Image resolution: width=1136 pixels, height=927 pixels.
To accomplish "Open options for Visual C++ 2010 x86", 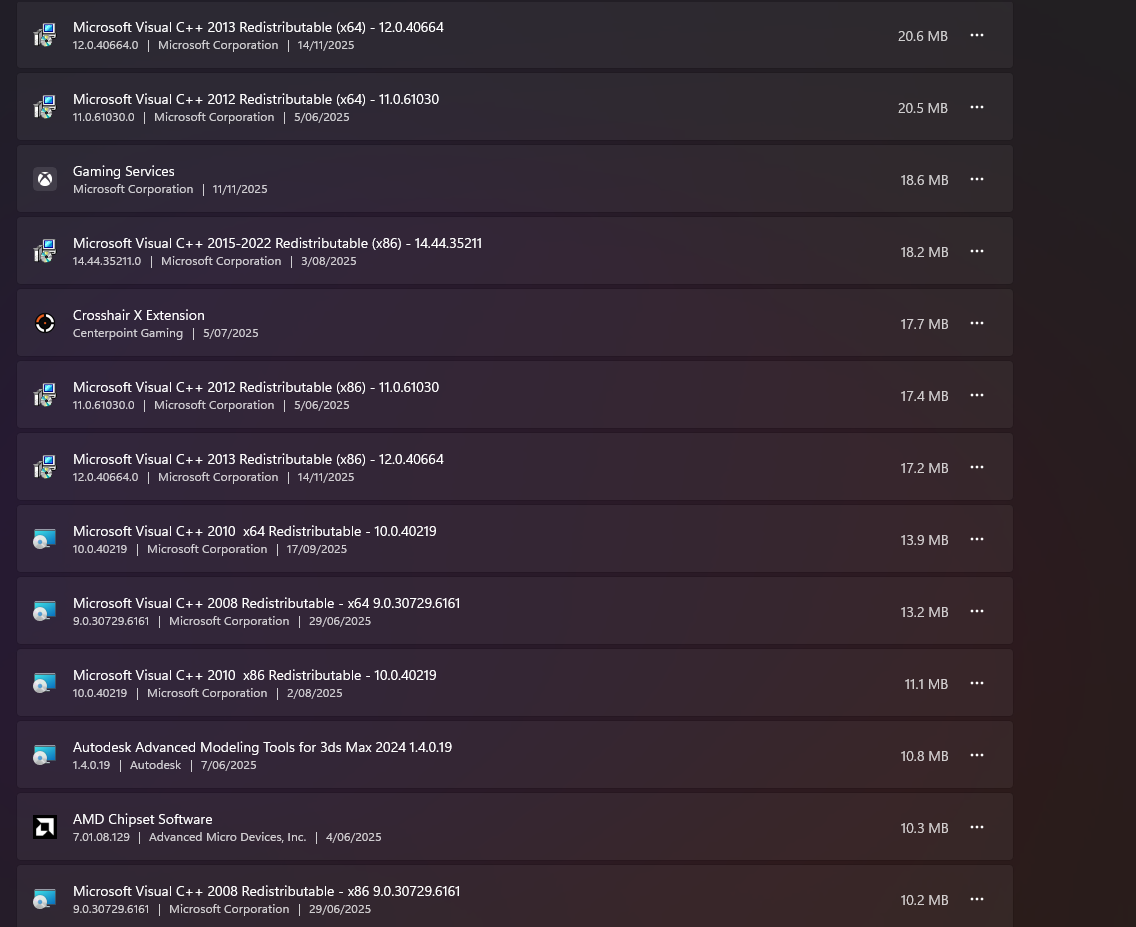I will pos(977,683).
